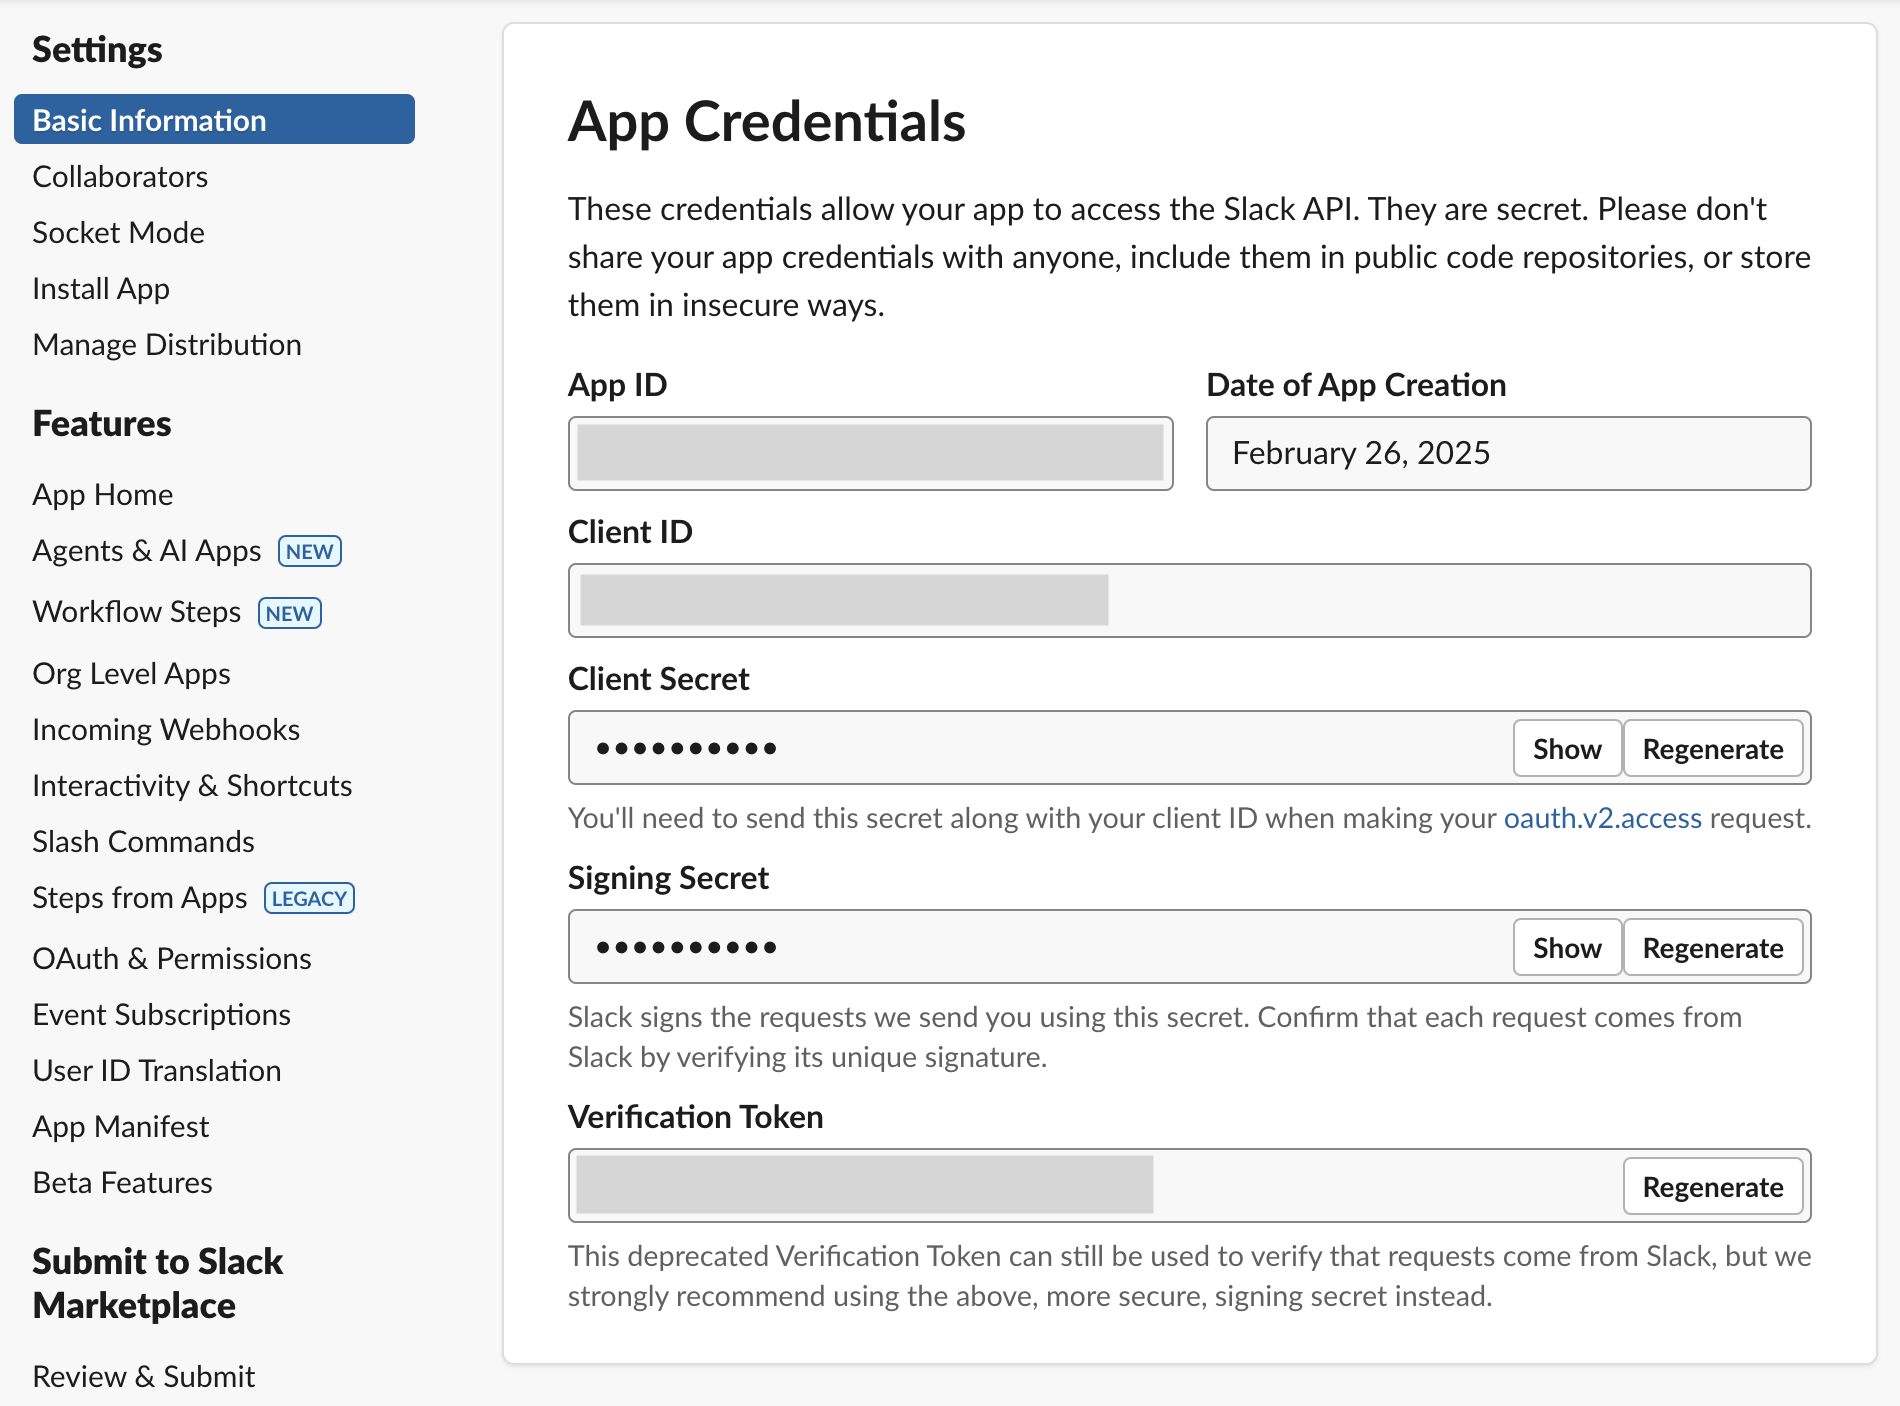Click the Features section heading

[102, 424]
